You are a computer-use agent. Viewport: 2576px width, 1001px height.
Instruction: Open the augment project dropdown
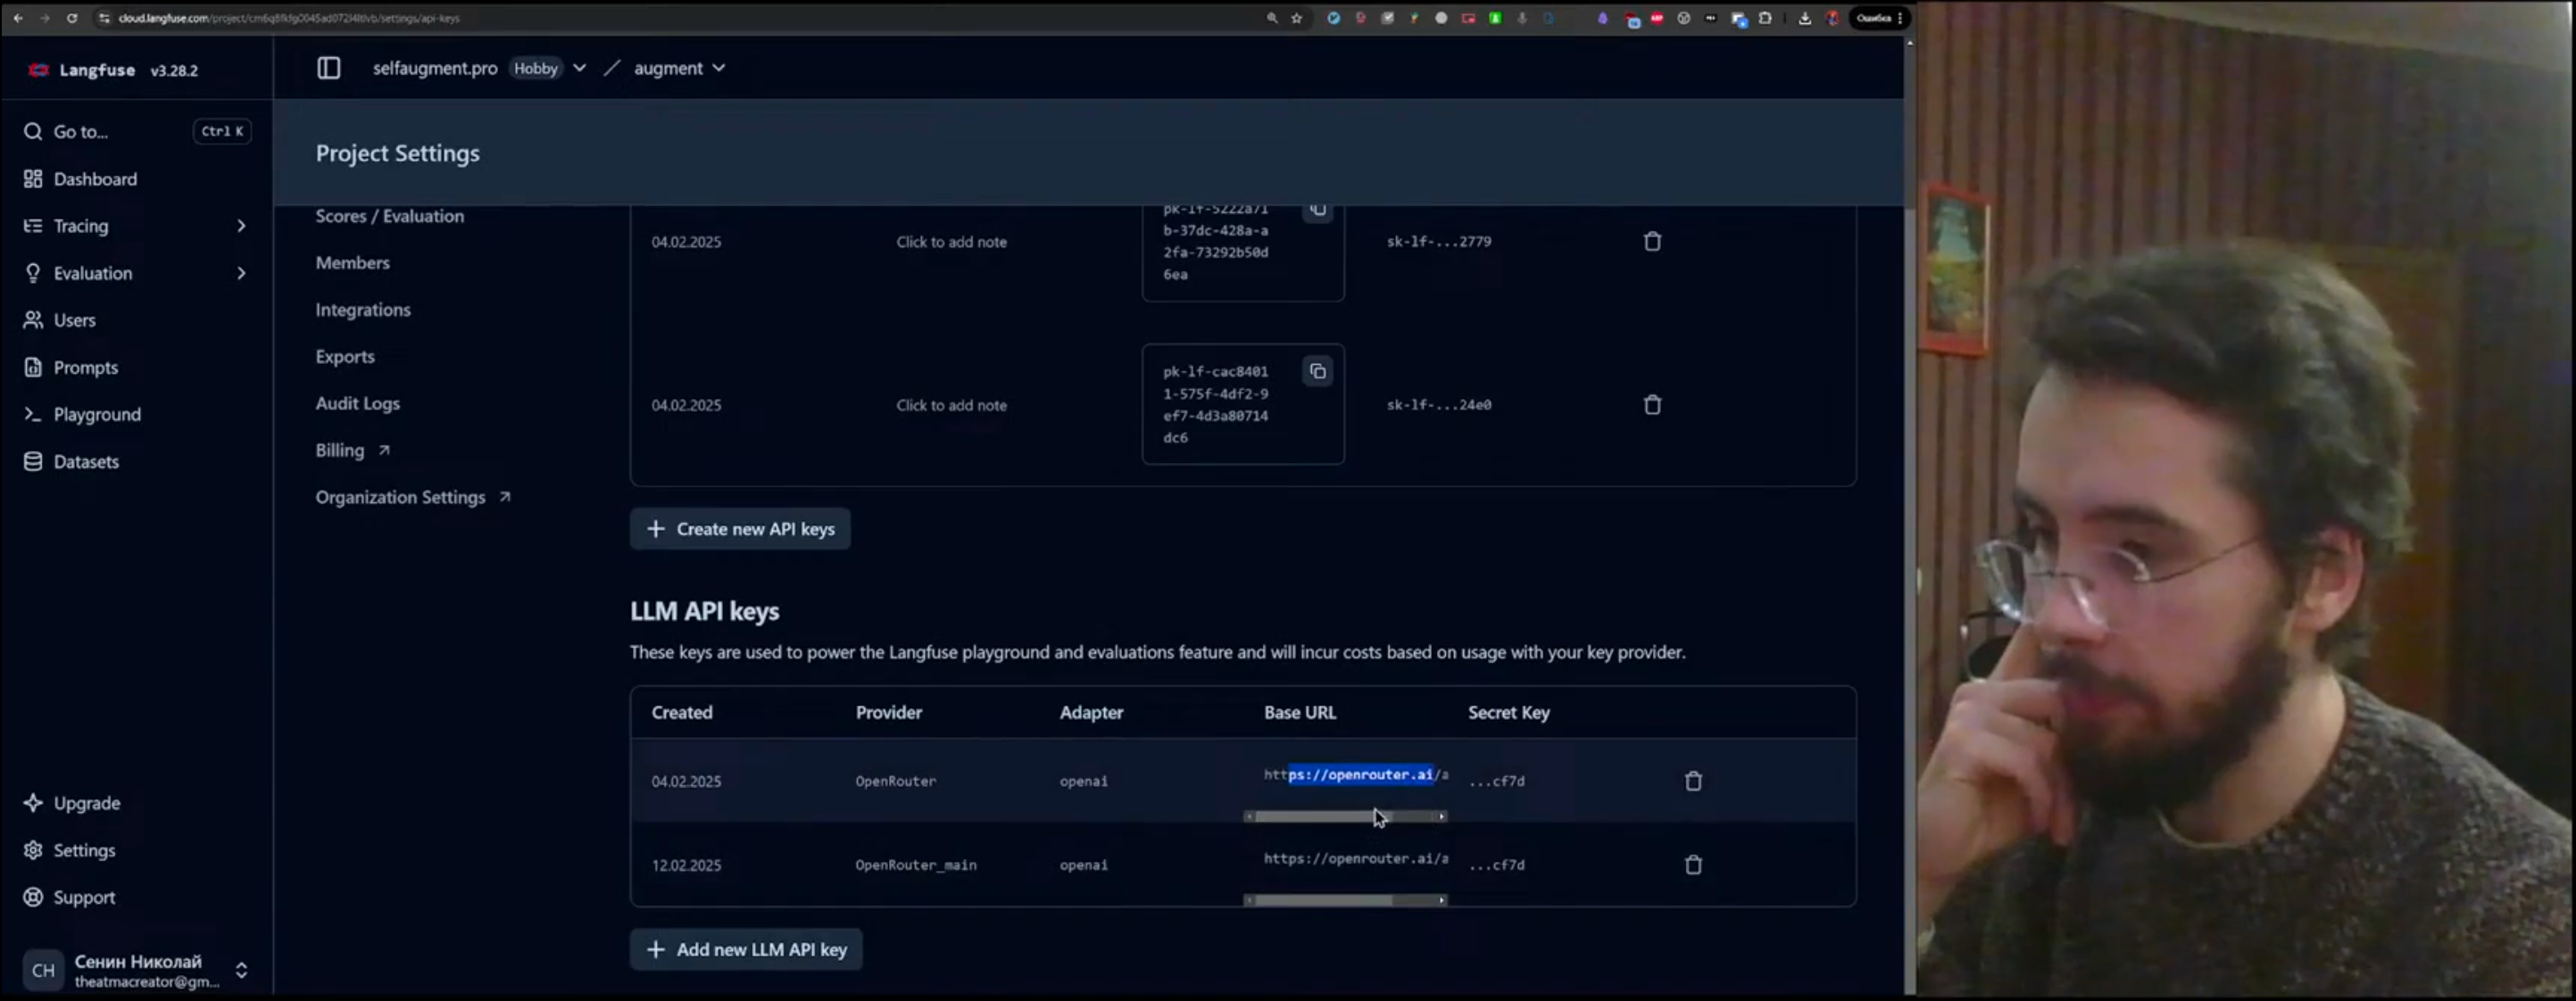(x=679, y=68)
